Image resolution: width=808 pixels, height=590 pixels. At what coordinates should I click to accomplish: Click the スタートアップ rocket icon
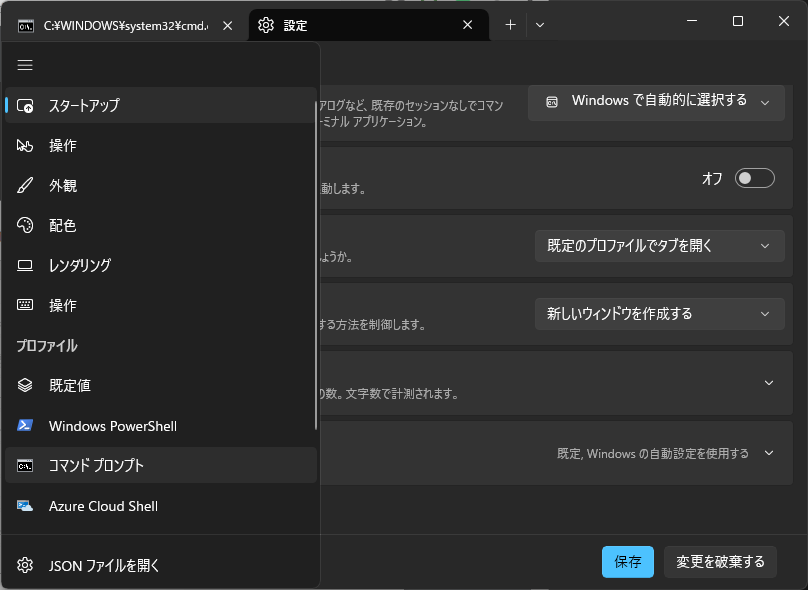point(25,106)
